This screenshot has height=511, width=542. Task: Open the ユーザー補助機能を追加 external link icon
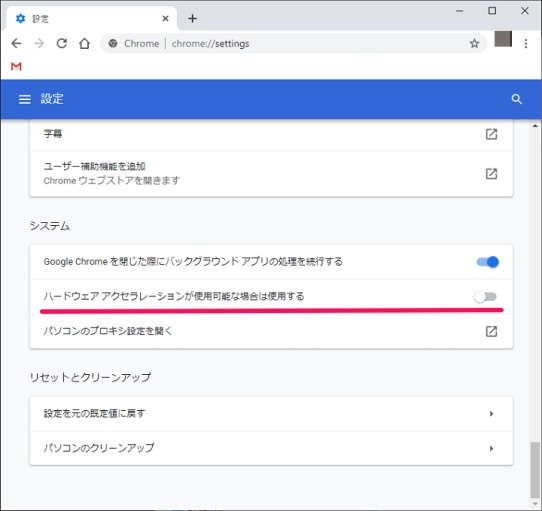(491, 174)
